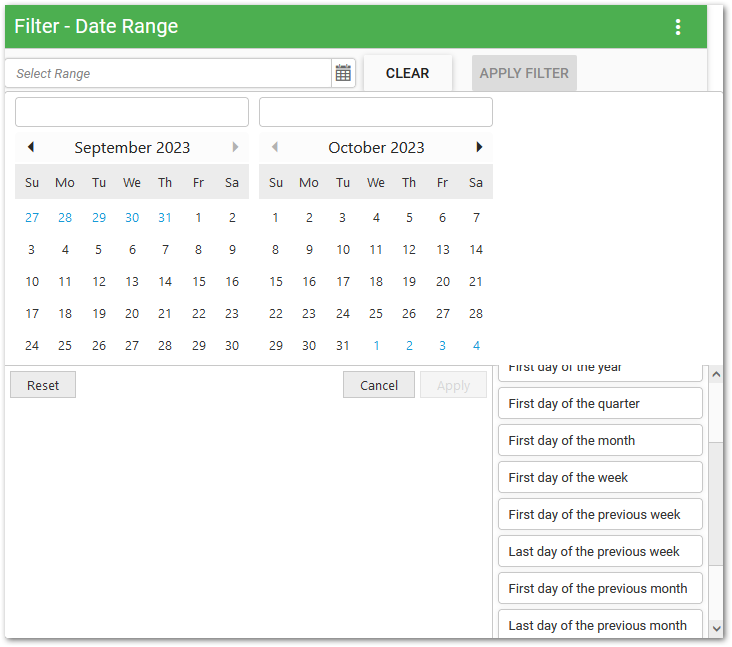Select September 1 in the left calendar

pos(198,218)
